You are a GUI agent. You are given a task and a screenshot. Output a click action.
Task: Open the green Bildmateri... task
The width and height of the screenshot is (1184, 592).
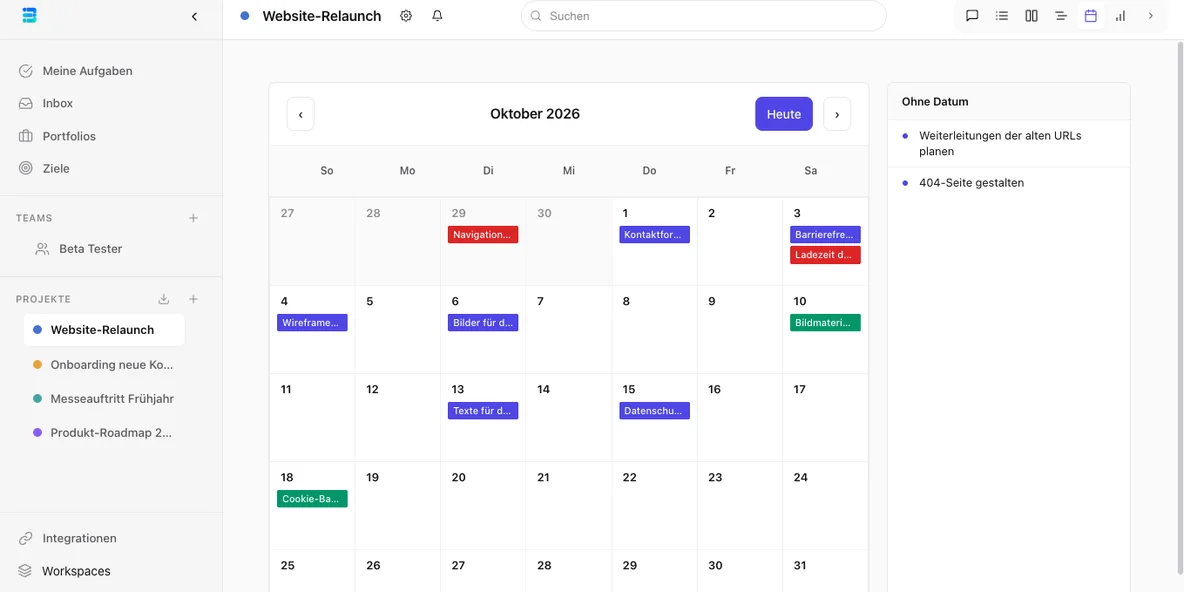tap(825, 322)
